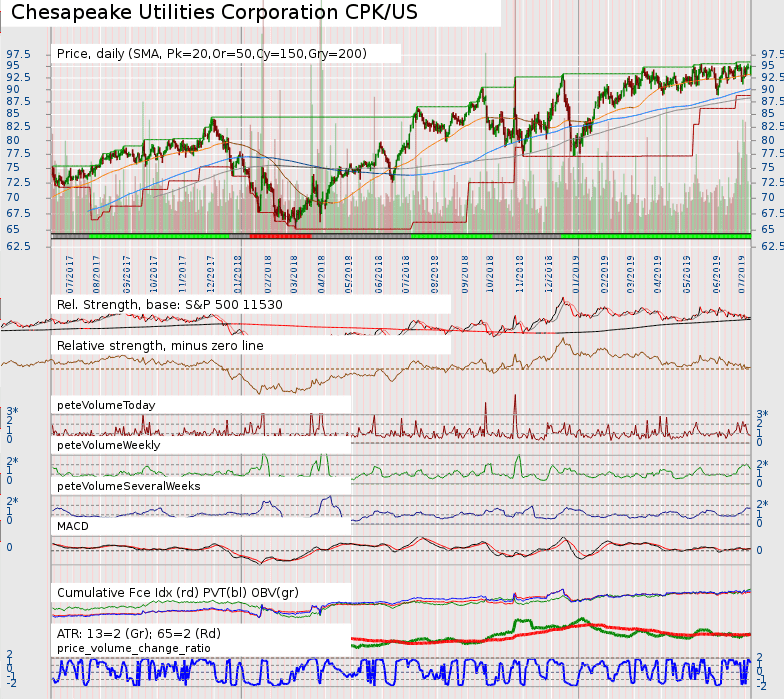The height and width of the screenshot is (699, 784).
Task: Click the 70 price label on right axis
Action: (x=768, y=197)
